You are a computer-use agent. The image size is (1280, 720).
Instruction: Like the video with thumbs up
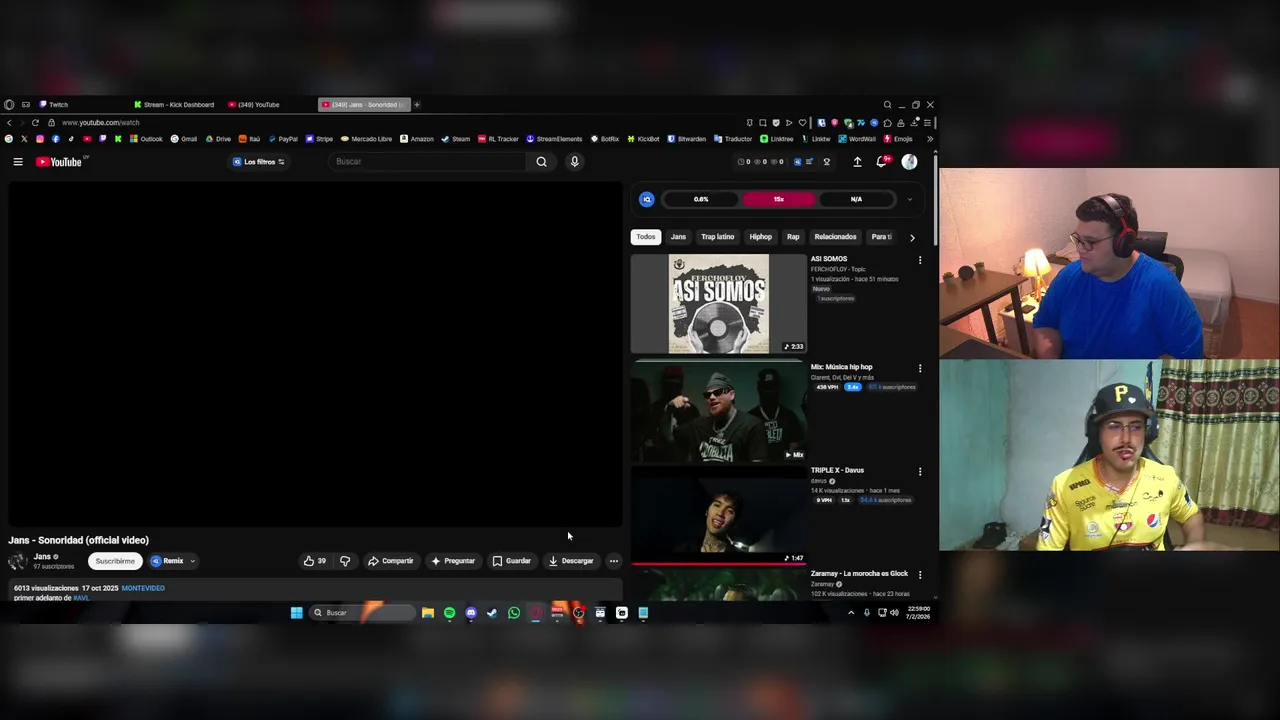click(315, 561)
